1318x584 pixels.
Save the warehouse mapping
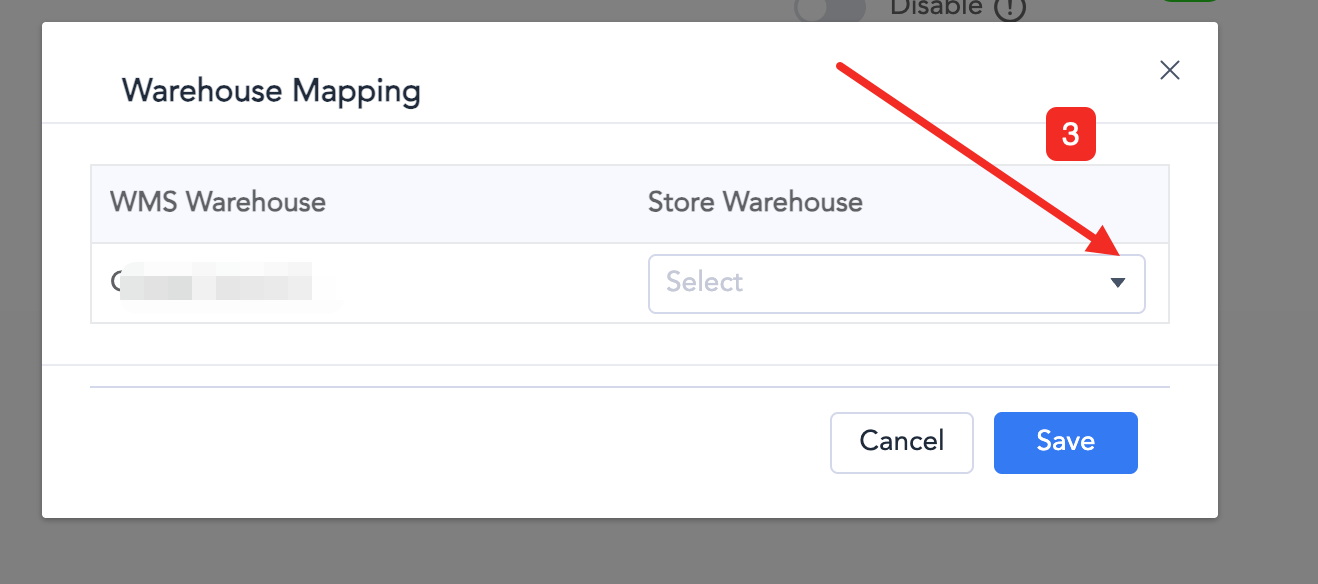coord(1065,442)
